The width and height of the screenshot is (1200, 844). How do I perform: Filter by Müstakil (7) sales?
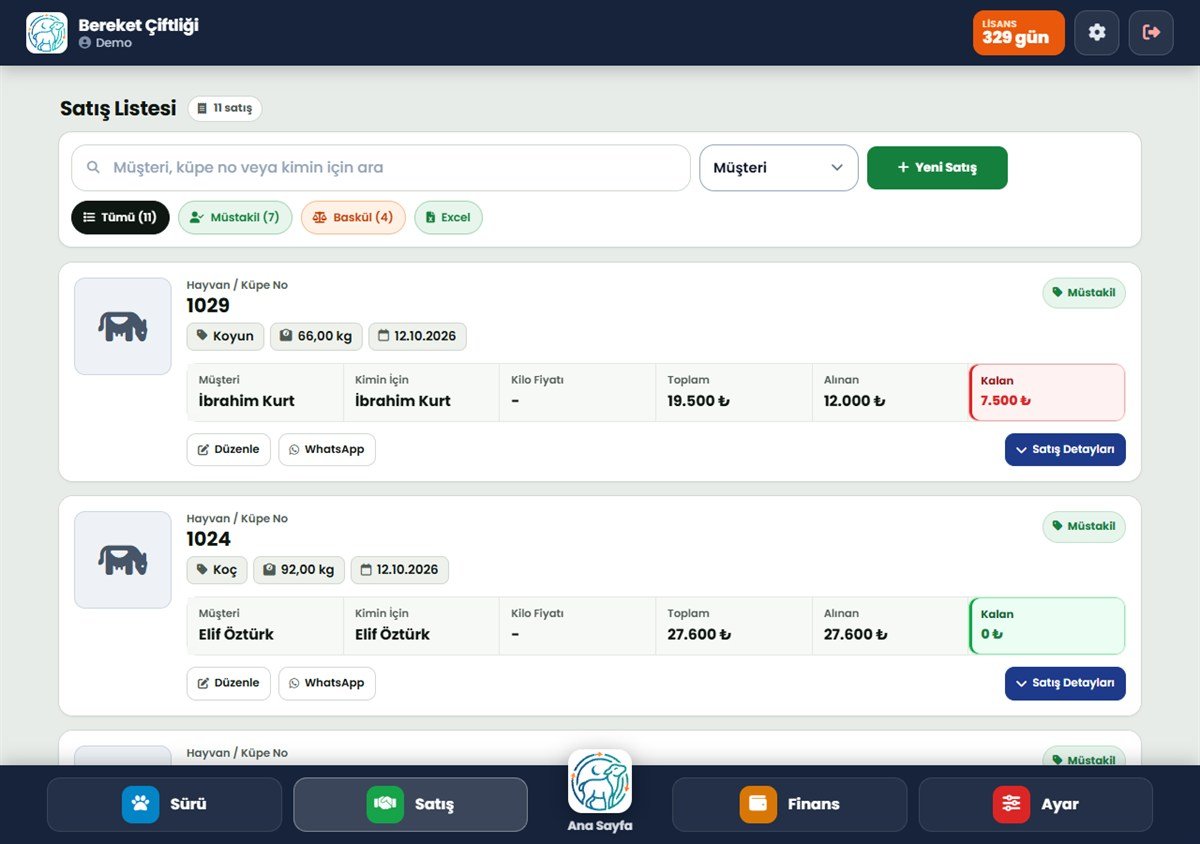click(x=235, y=218)
